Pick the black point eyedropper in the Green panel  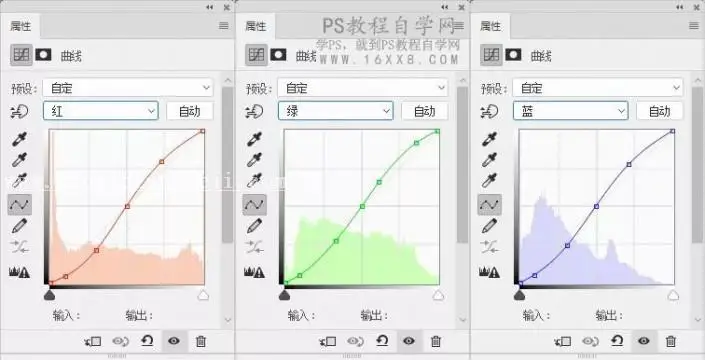pos(254,139)
